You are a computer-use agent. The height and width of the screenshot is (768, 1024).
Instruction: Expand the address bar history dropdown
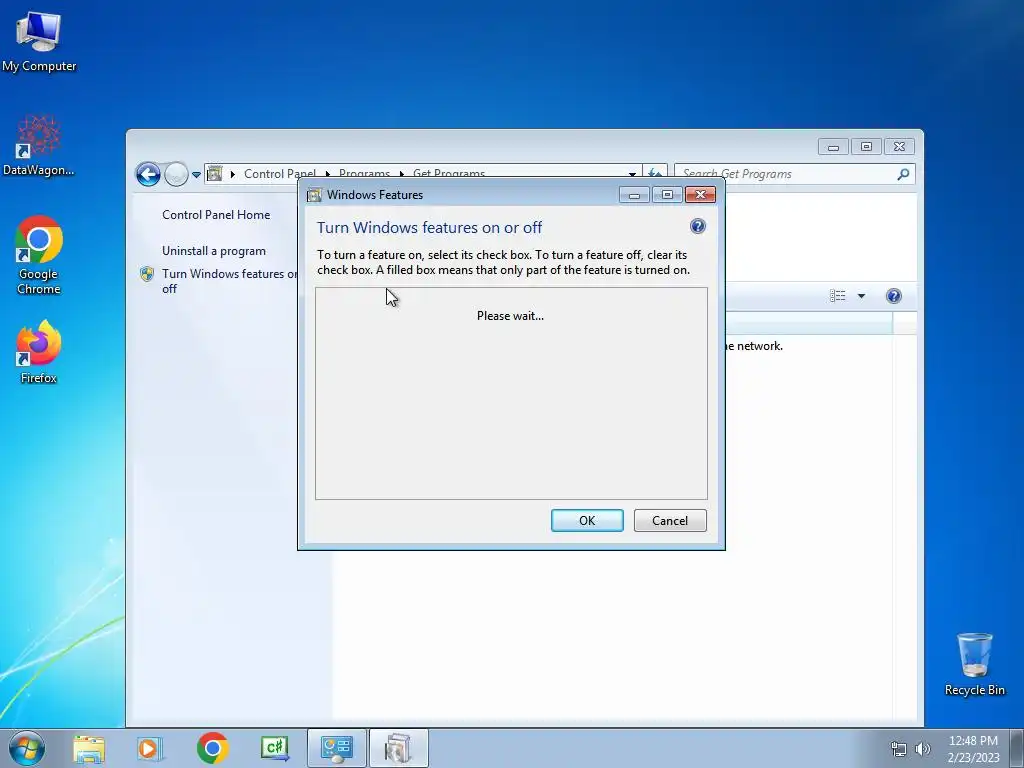click(632, 174)
